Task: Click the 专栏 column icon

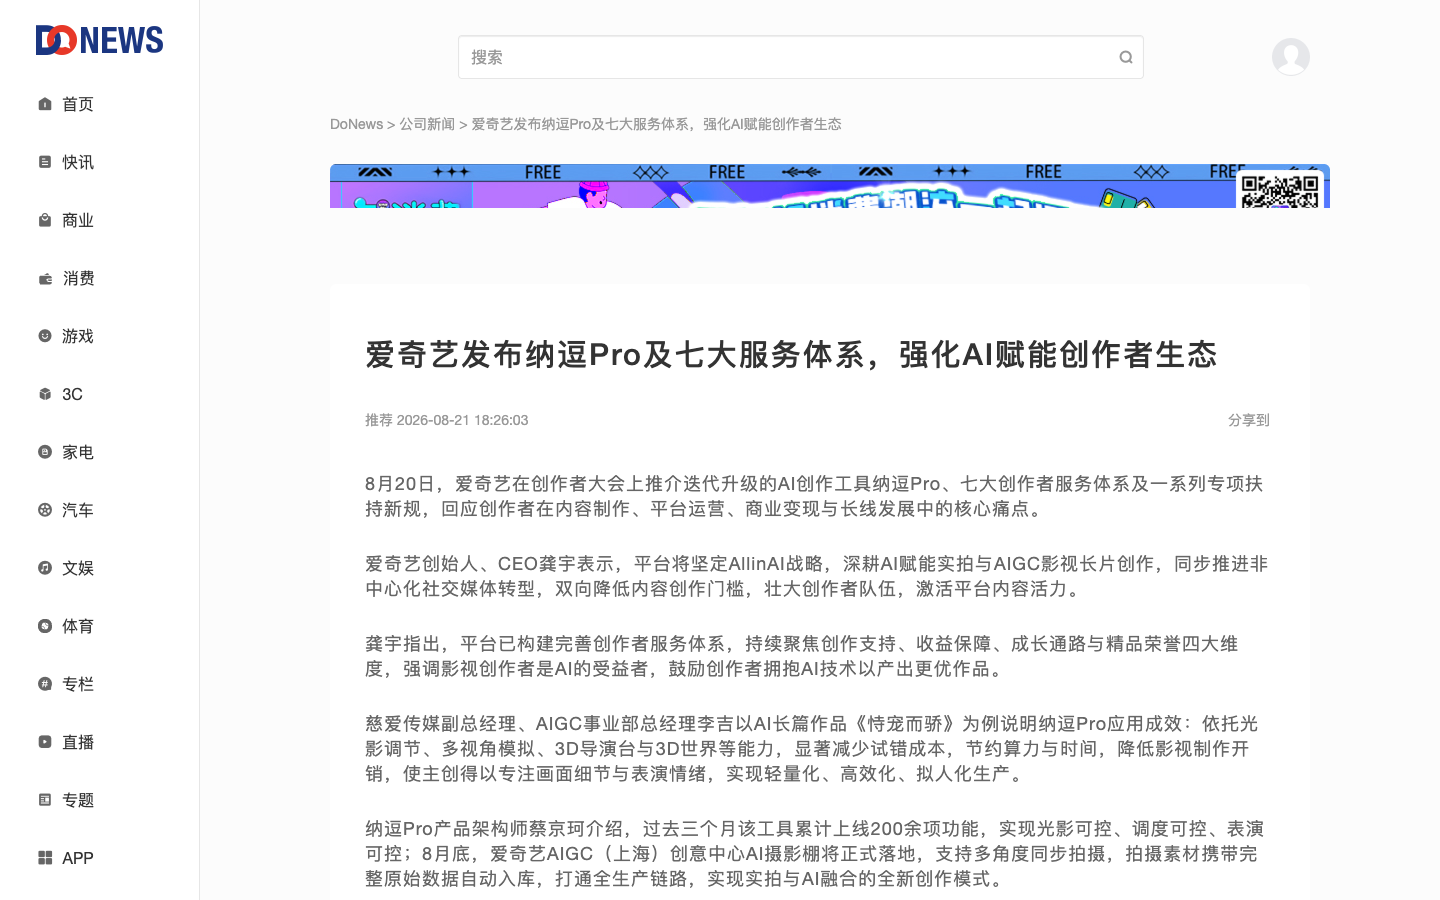Action: coord(45,684)
